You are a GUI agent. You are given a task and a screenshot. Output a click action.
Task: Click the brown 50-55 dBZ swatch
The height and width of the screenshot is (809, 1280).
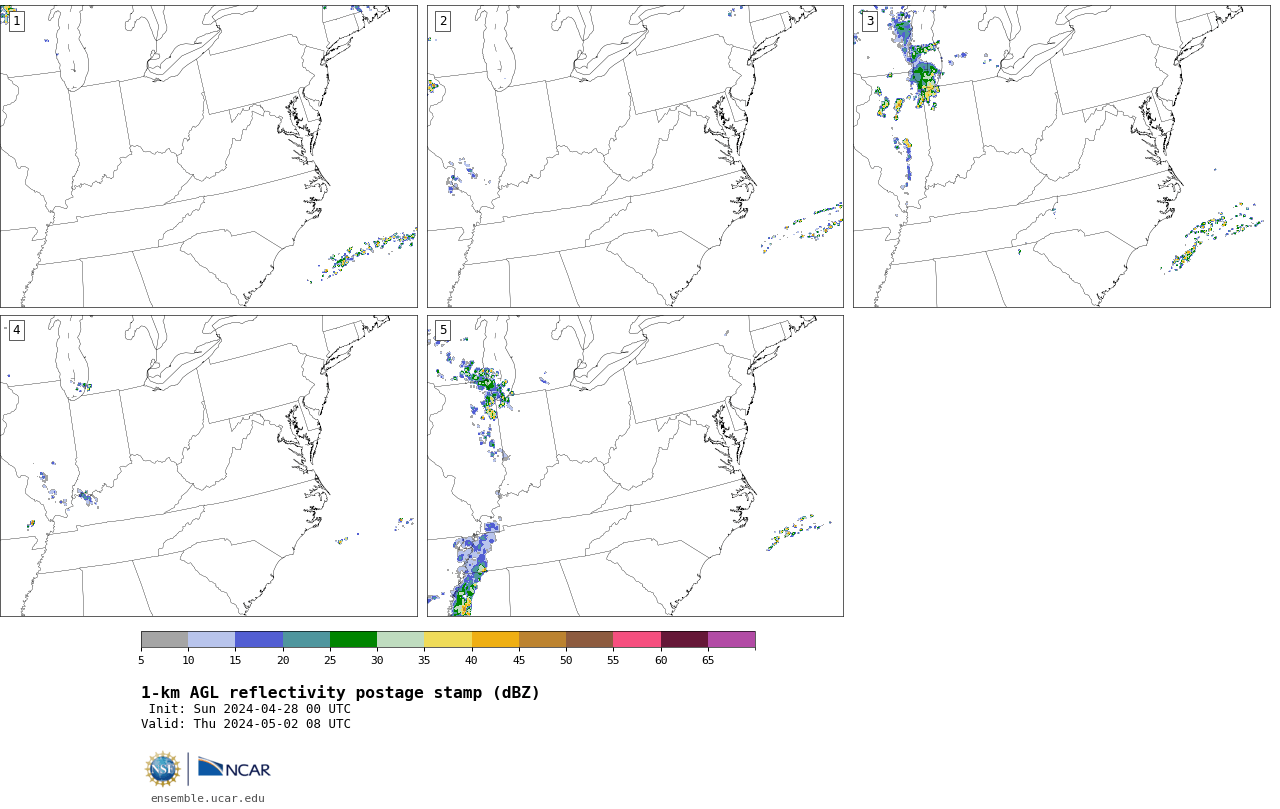click(589, 640)
